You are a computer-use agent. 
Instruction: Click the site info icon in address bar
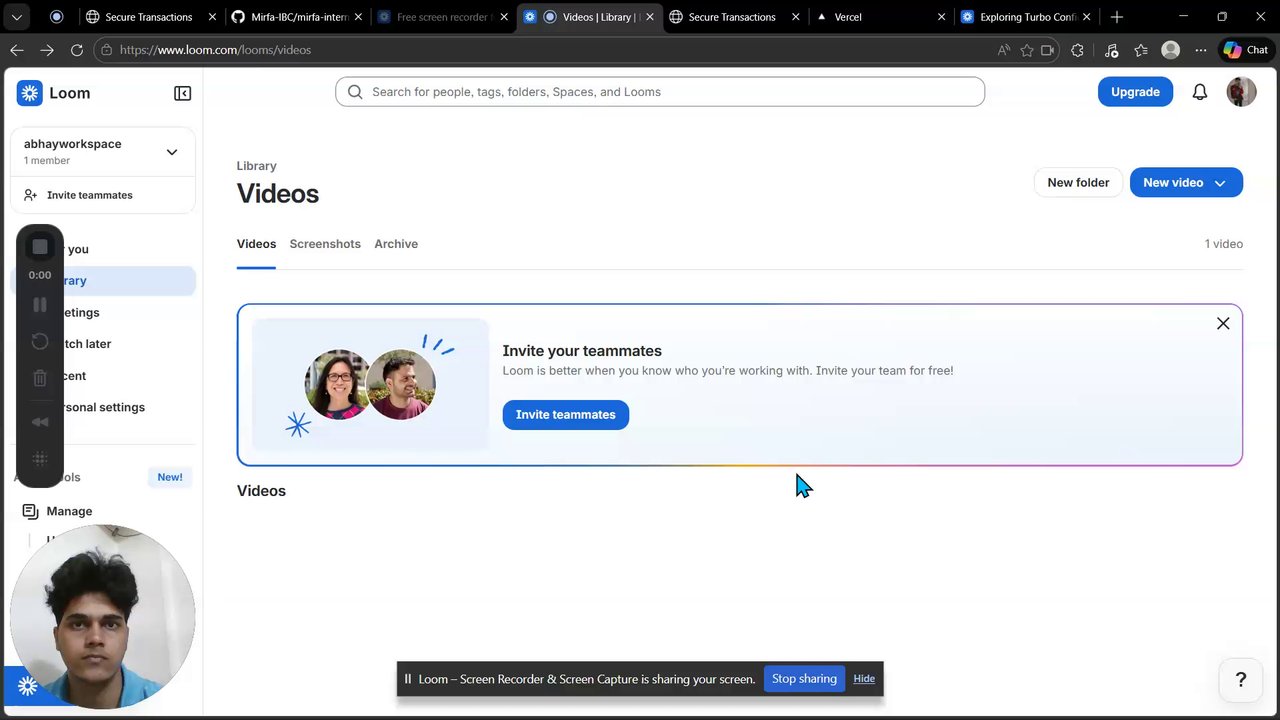pyautogui.click(x=106, y=50)
